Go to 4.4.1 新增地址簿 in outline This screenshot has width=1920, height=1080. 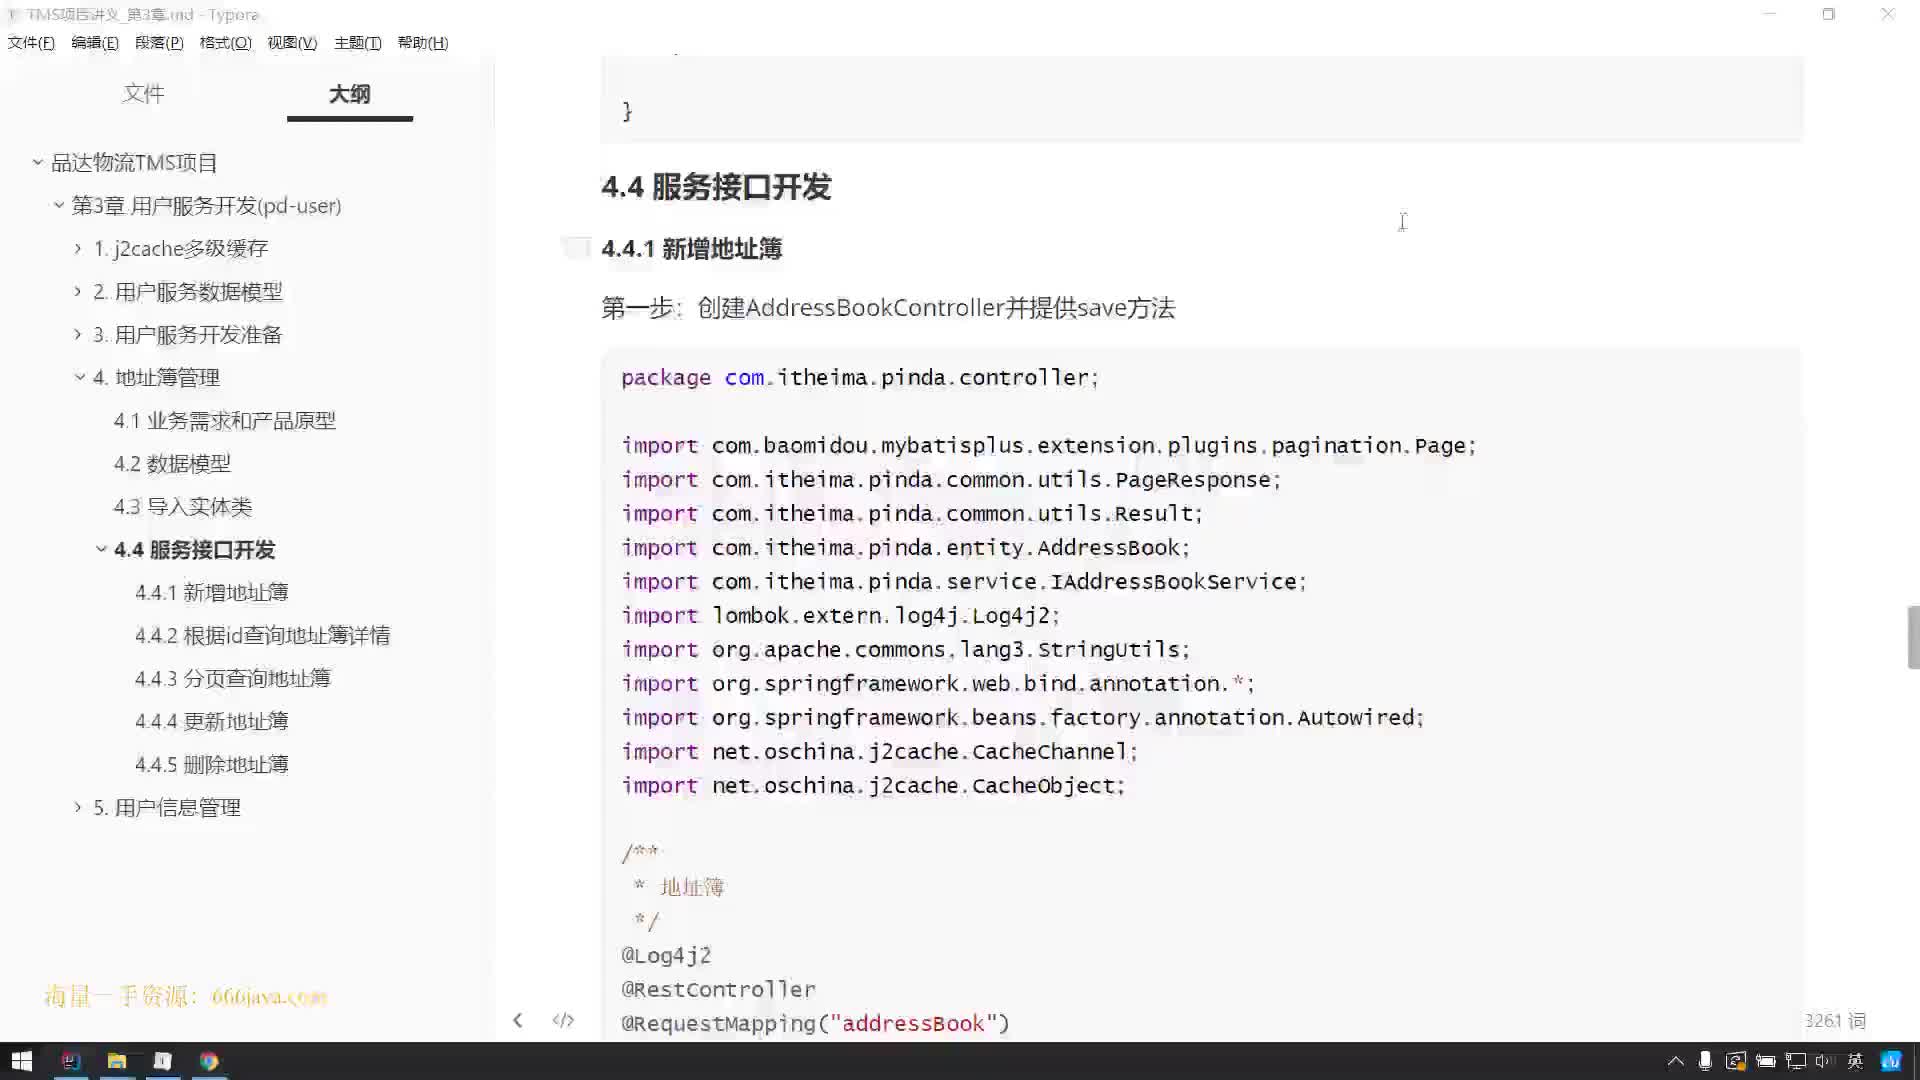(x=212, y=593)
